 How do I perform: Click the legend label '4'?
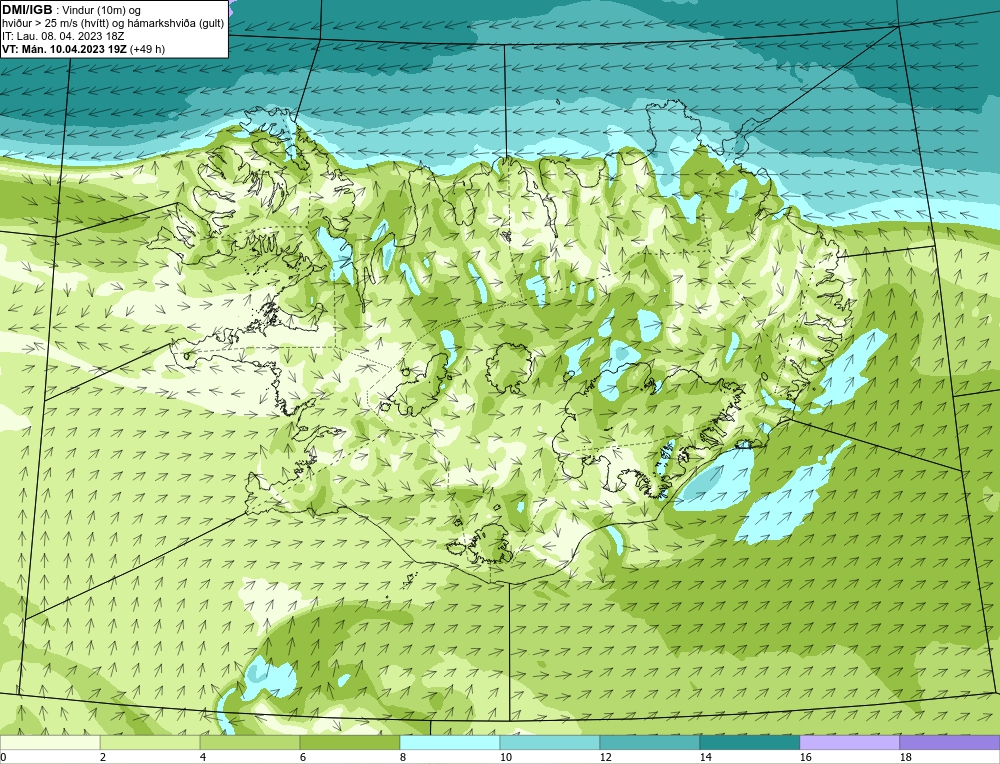pyautogui.click(x=203, y=757)
